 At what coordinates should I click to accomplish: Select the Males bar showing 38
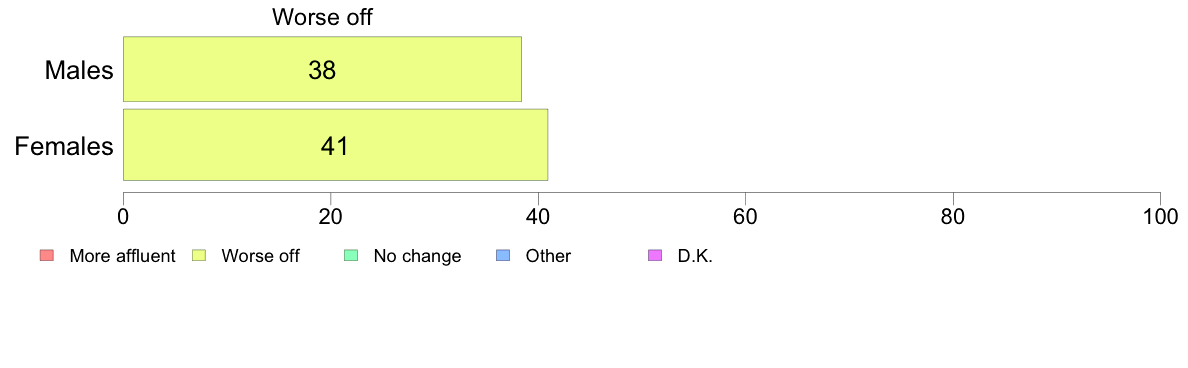point(322,69)
